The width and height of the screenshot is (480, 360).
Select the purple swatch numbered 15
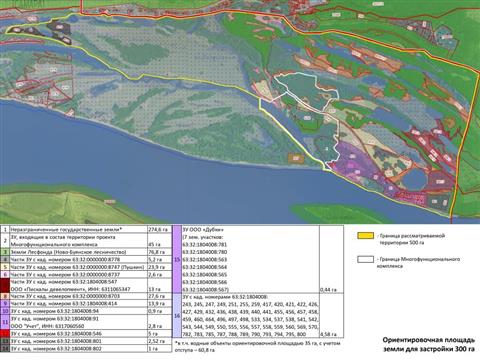tap(177, 259)
